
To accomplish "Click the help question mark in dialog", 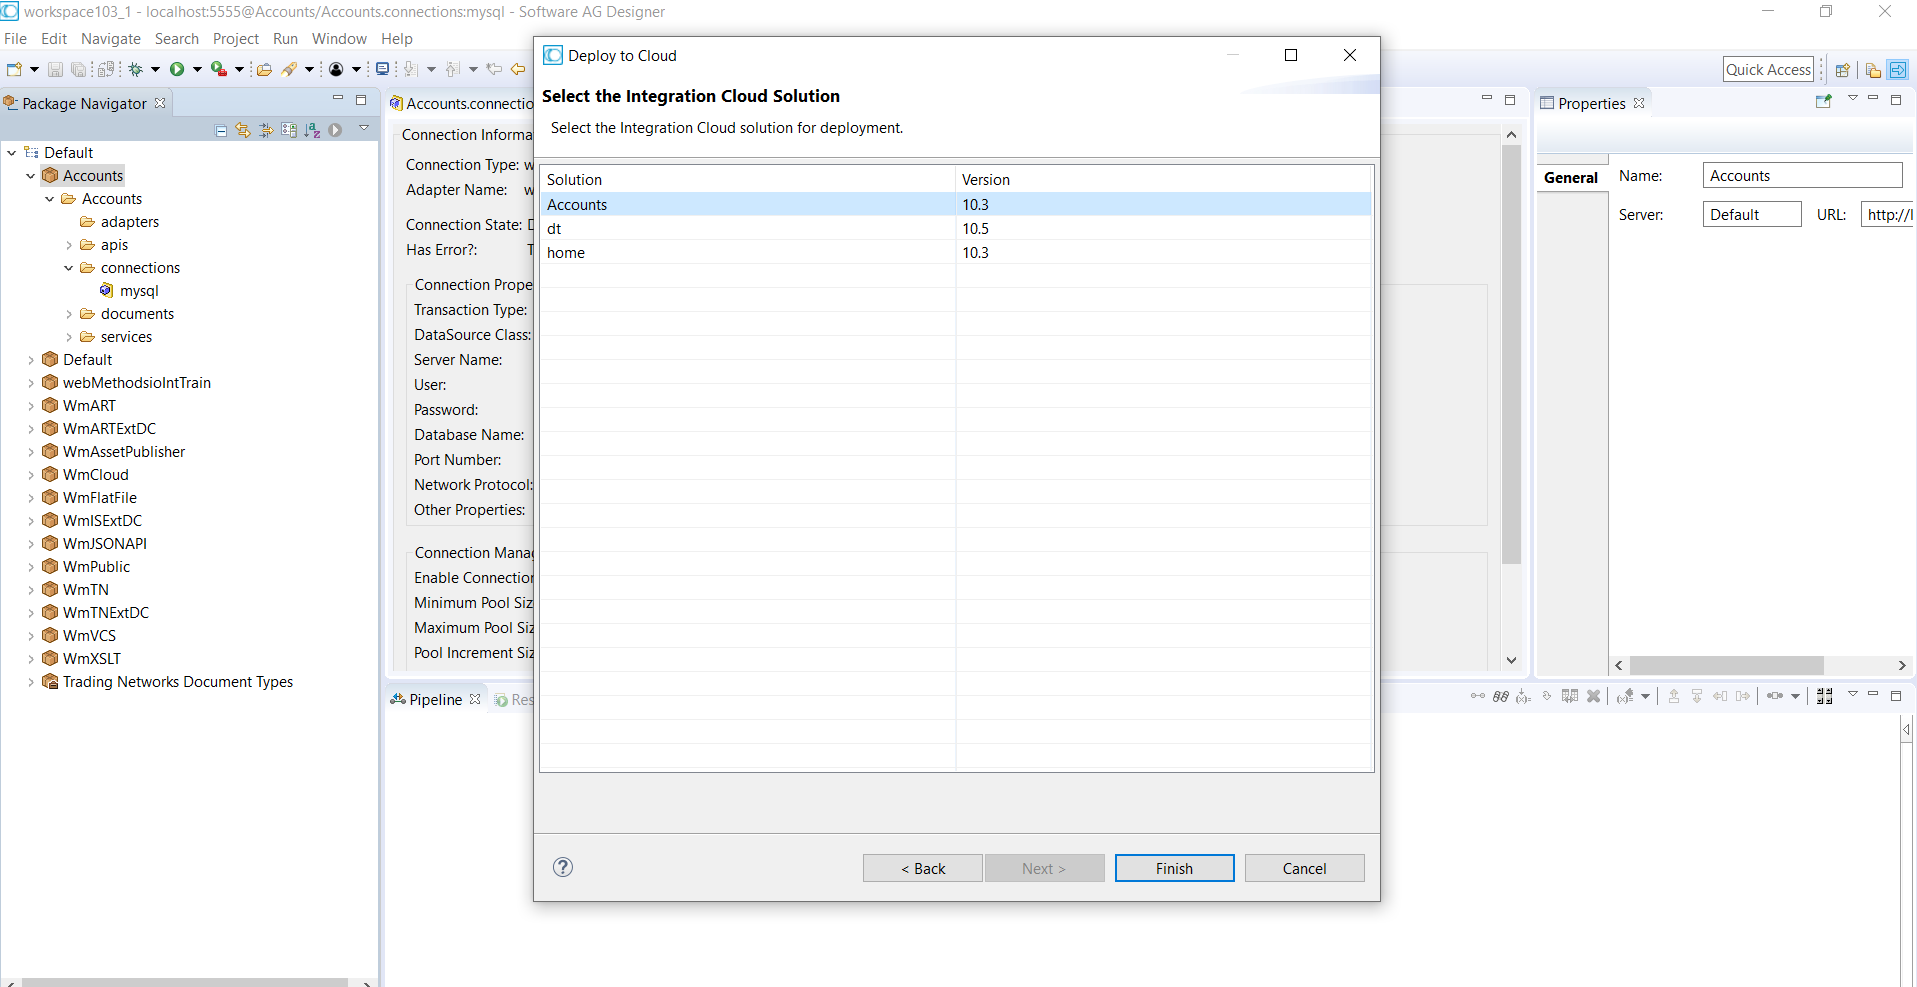I will tap(563, 867).
